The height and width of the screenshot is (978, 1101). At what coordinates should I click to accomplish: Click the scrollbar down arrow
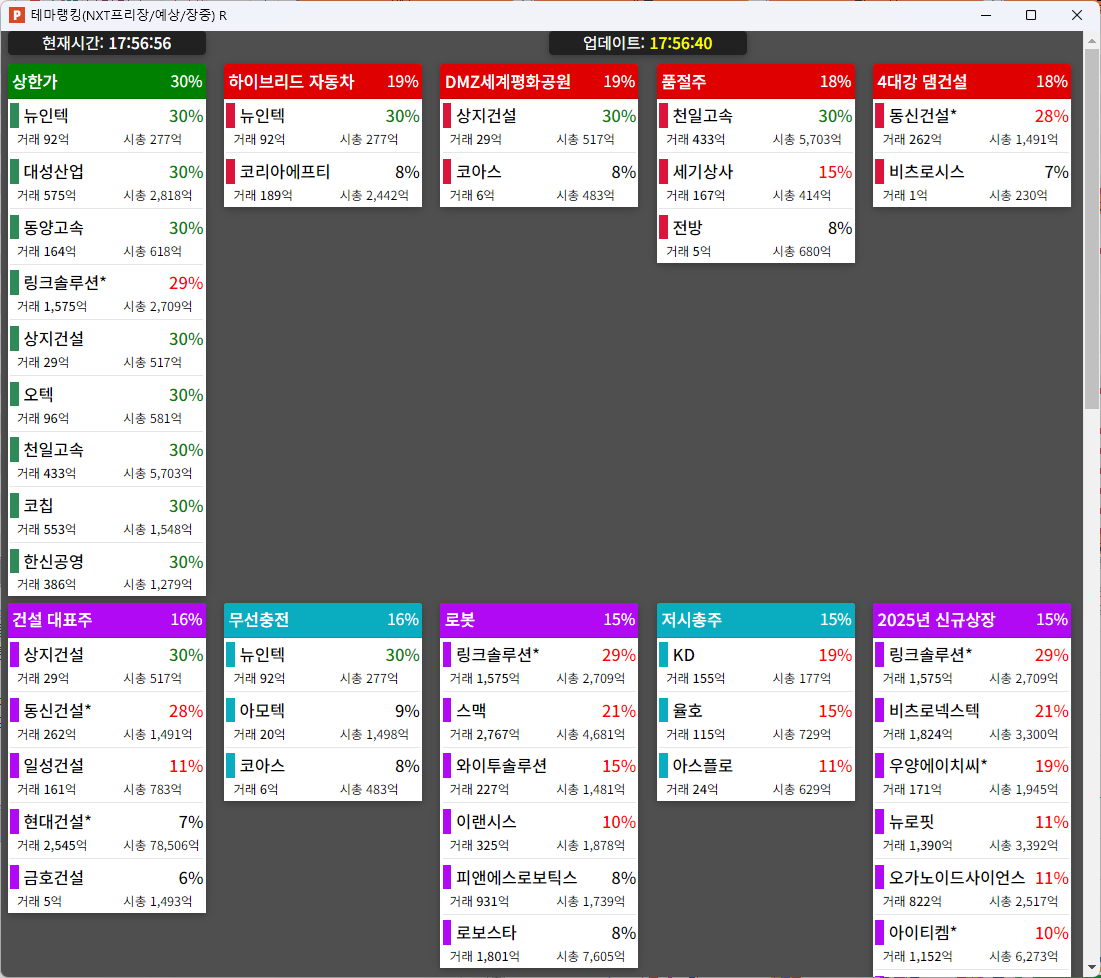coord(1092,968)
